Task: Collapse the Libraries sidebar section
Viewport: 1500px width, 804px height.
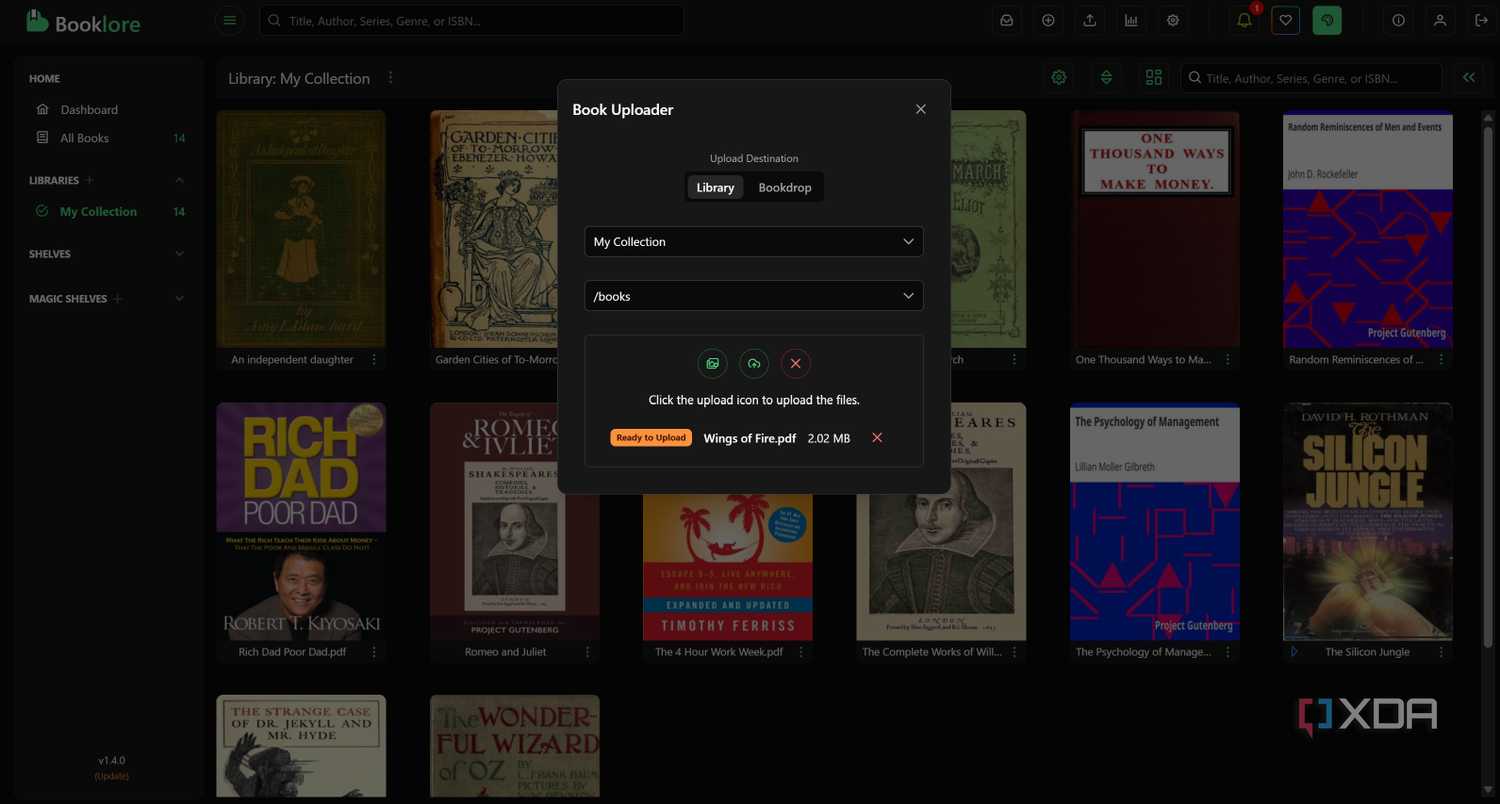Action: 180,181
